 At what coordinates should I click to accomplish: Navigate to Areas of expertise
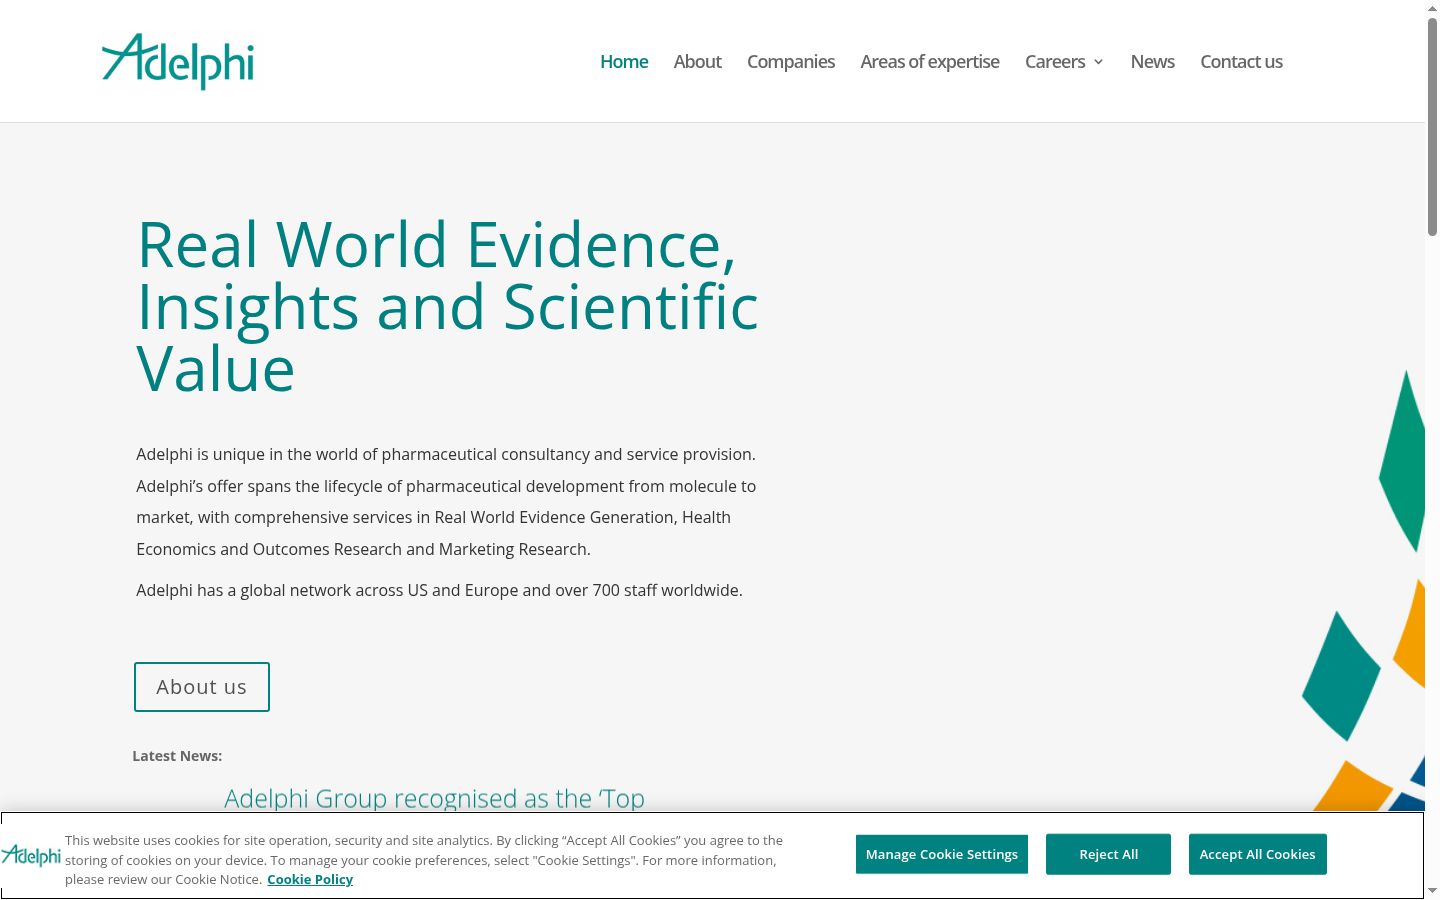click(x=930, y=61)
